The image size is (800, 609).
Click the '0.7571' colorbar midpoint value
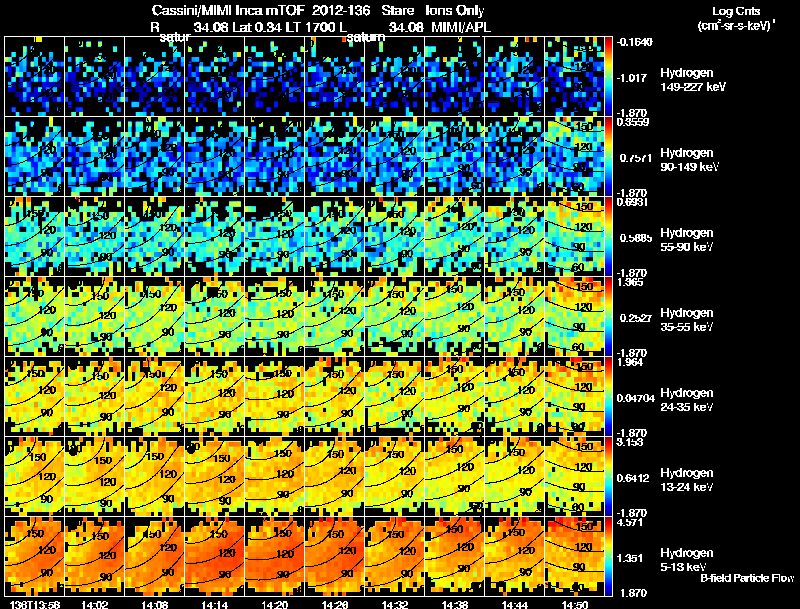click(x=636, y=158)
